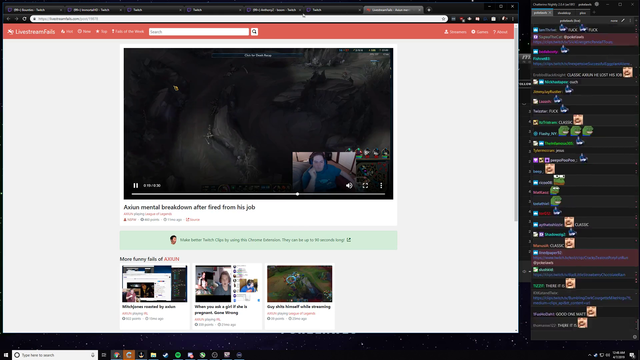
Task: Open the clip link posted by KitKatandTwix
Action: point(582,300)
